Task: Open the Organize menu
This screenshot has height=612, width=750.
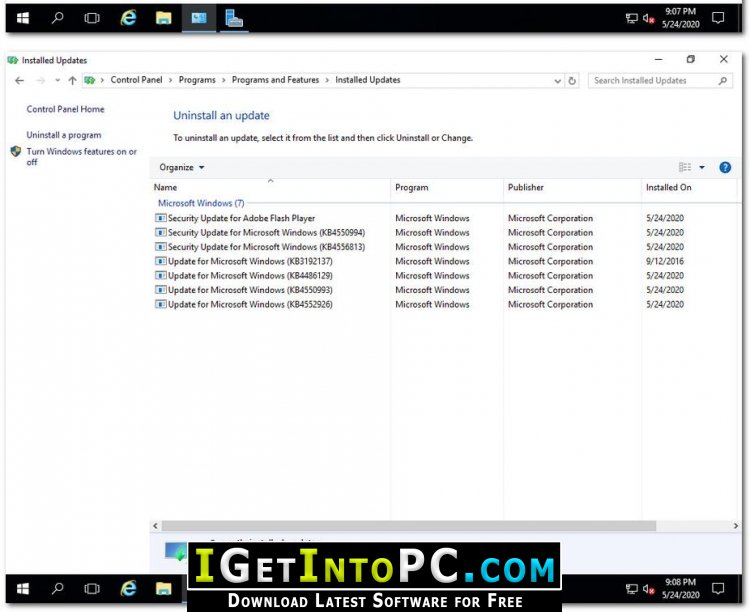Action: click(x=182, y=167)
